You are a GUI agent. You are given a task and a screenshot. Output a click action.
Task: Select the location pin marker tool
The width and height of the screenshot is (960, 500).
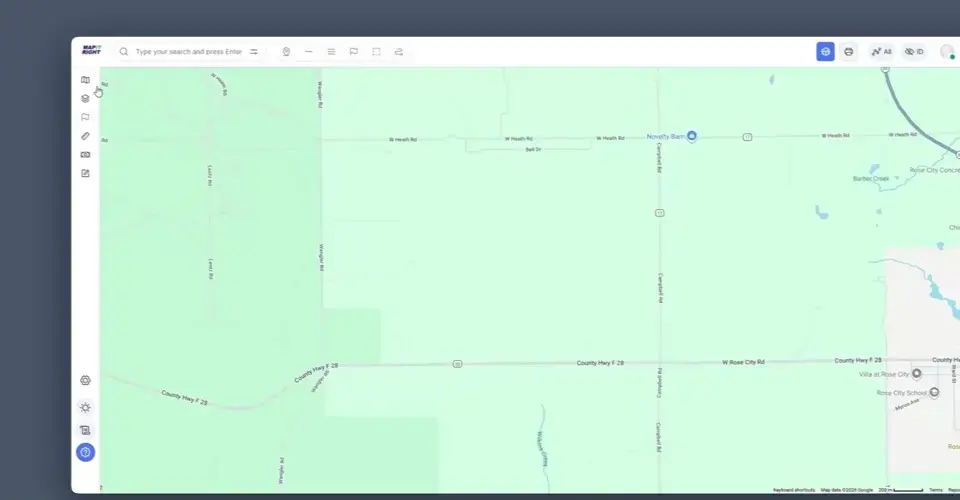(x=286, y=52)
